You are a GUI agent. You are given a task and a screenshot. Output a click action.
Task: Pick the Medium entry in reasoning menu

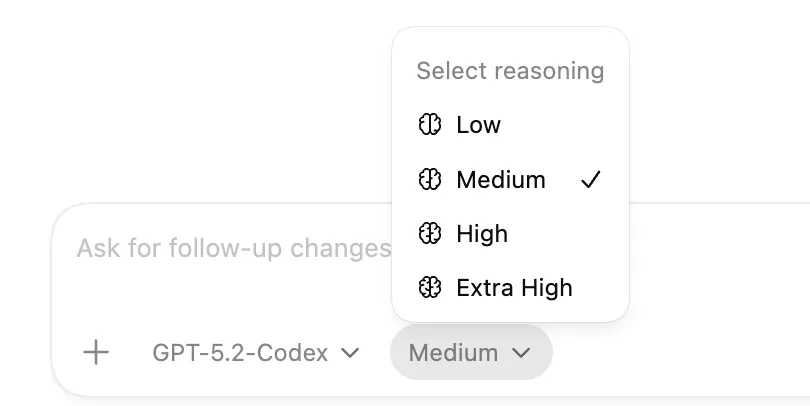501,180
